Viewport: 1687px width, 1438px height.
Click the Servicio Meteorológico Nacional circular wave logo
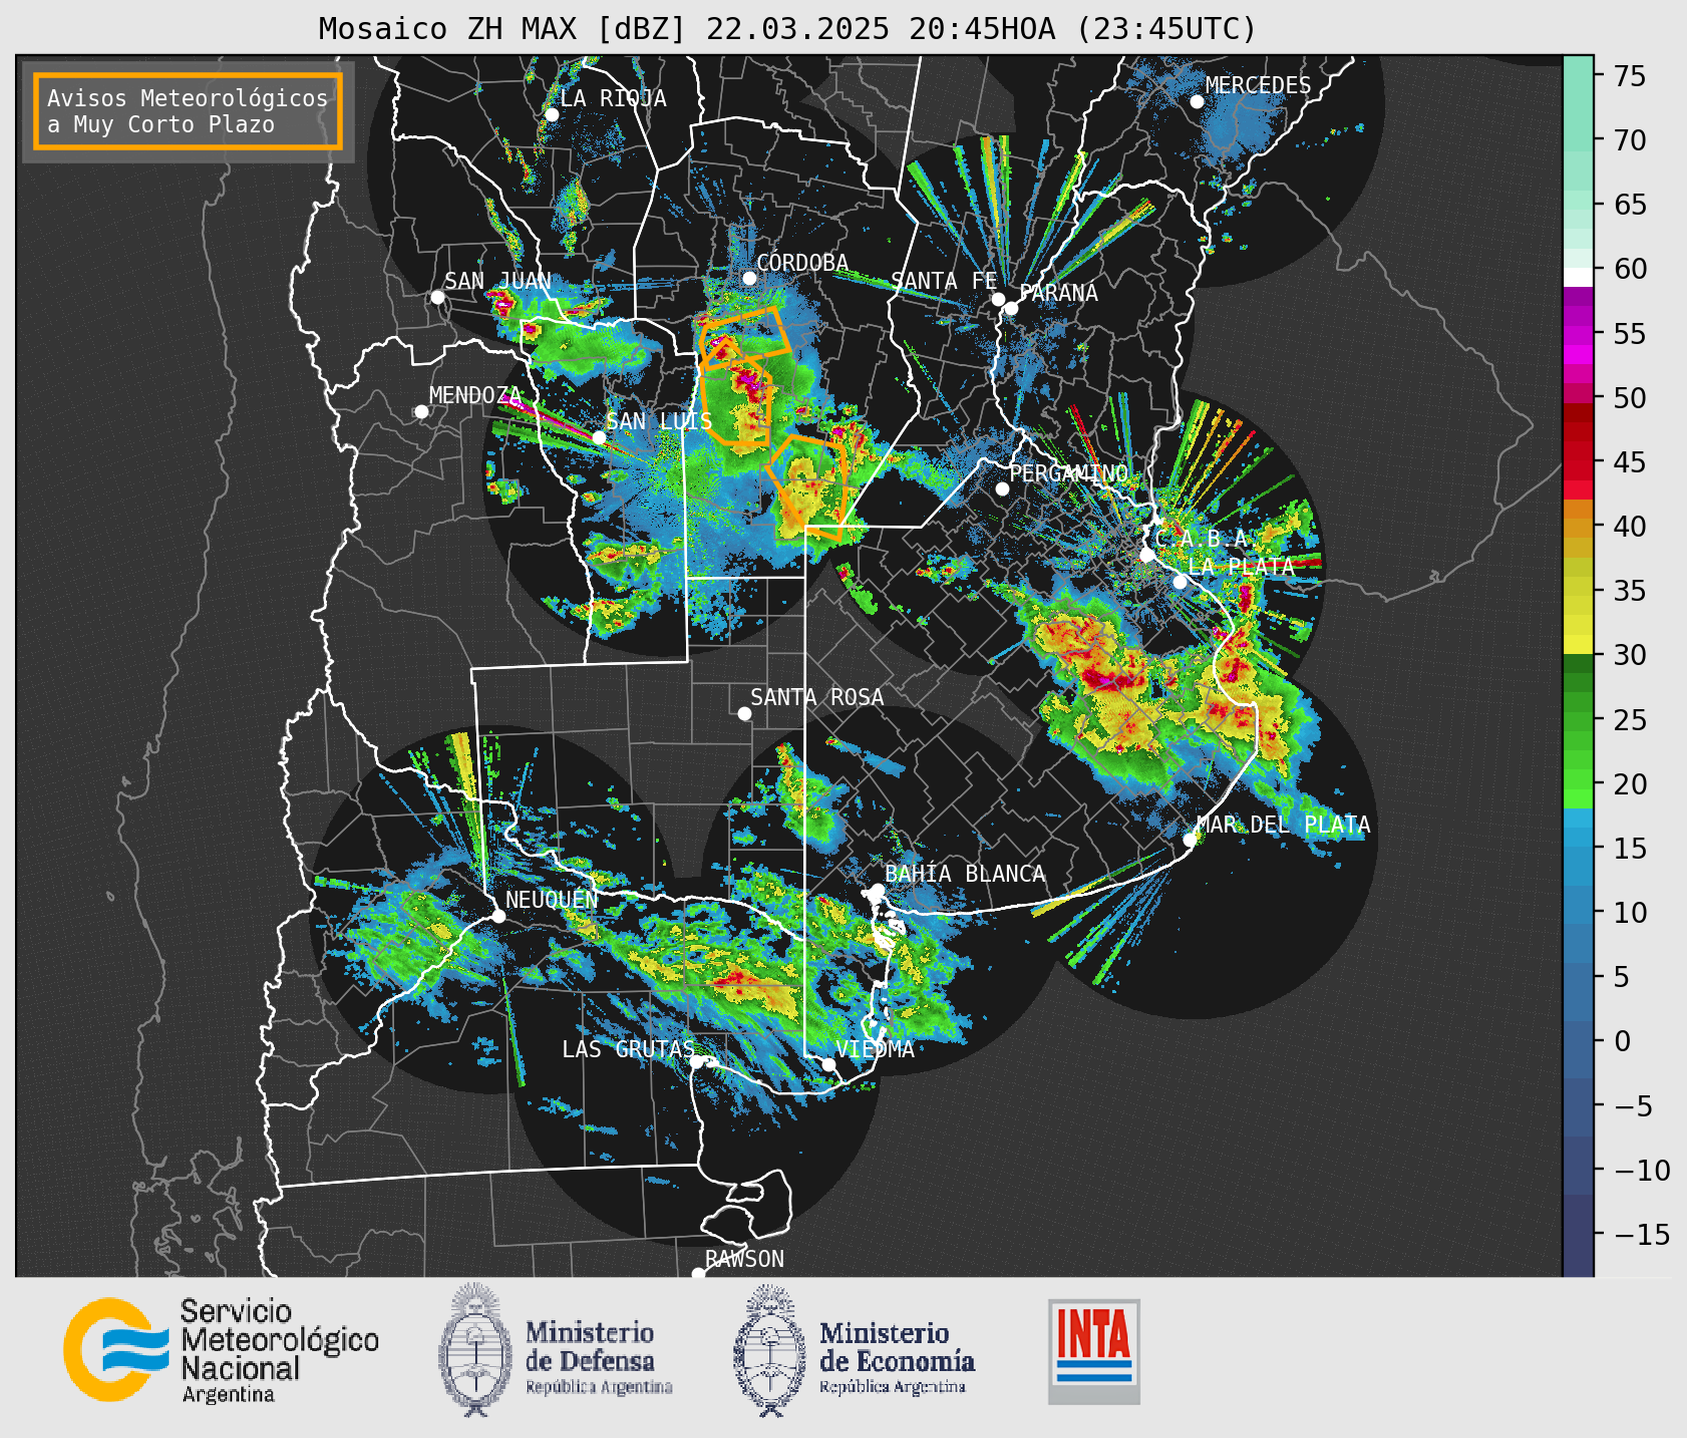[116, 1349]
